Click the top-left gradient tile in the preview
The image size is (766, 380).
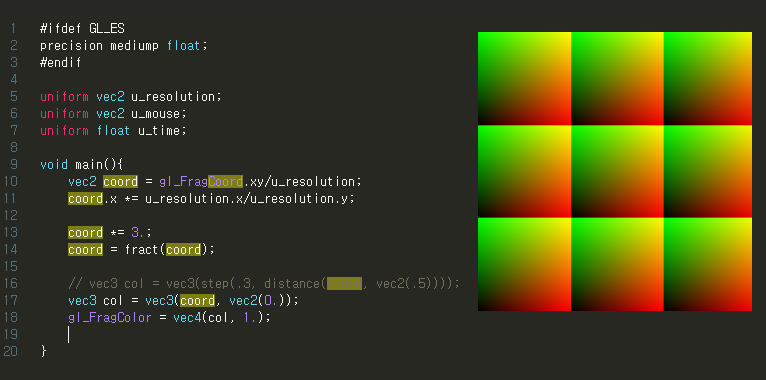click(525, 79)
